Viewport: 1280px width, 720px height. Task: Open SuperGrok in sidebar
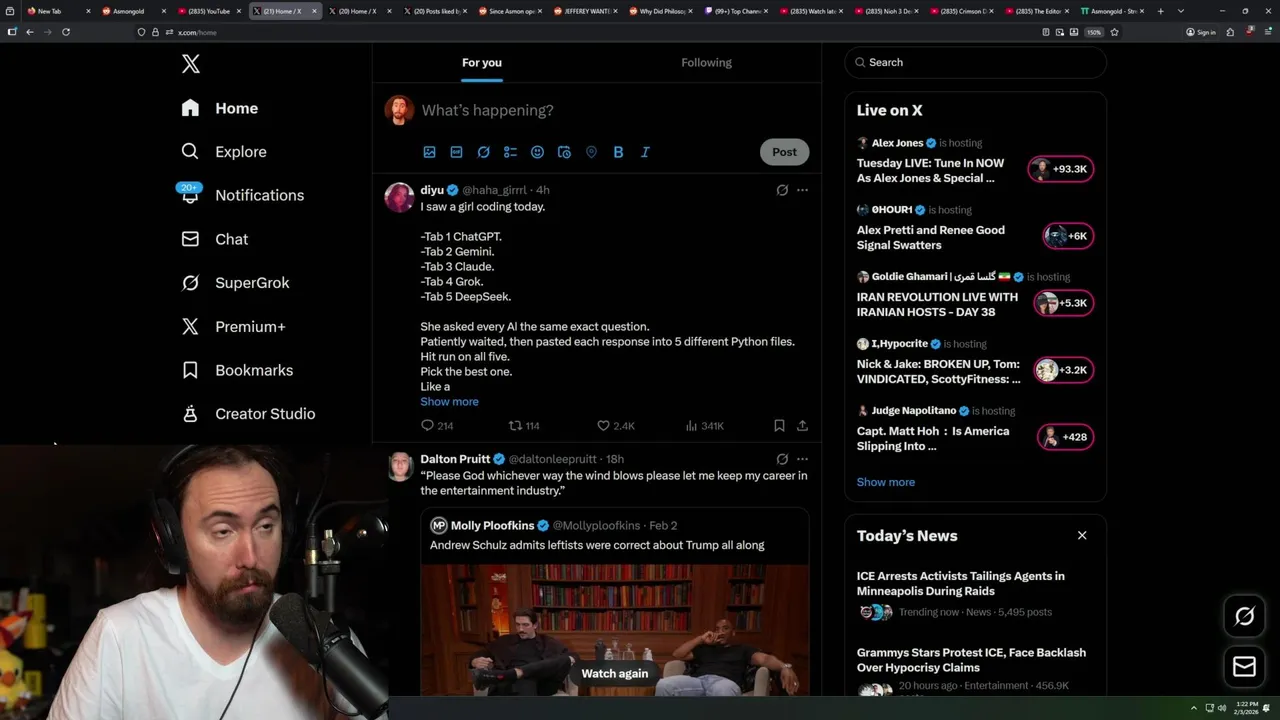tap(235, 283)
